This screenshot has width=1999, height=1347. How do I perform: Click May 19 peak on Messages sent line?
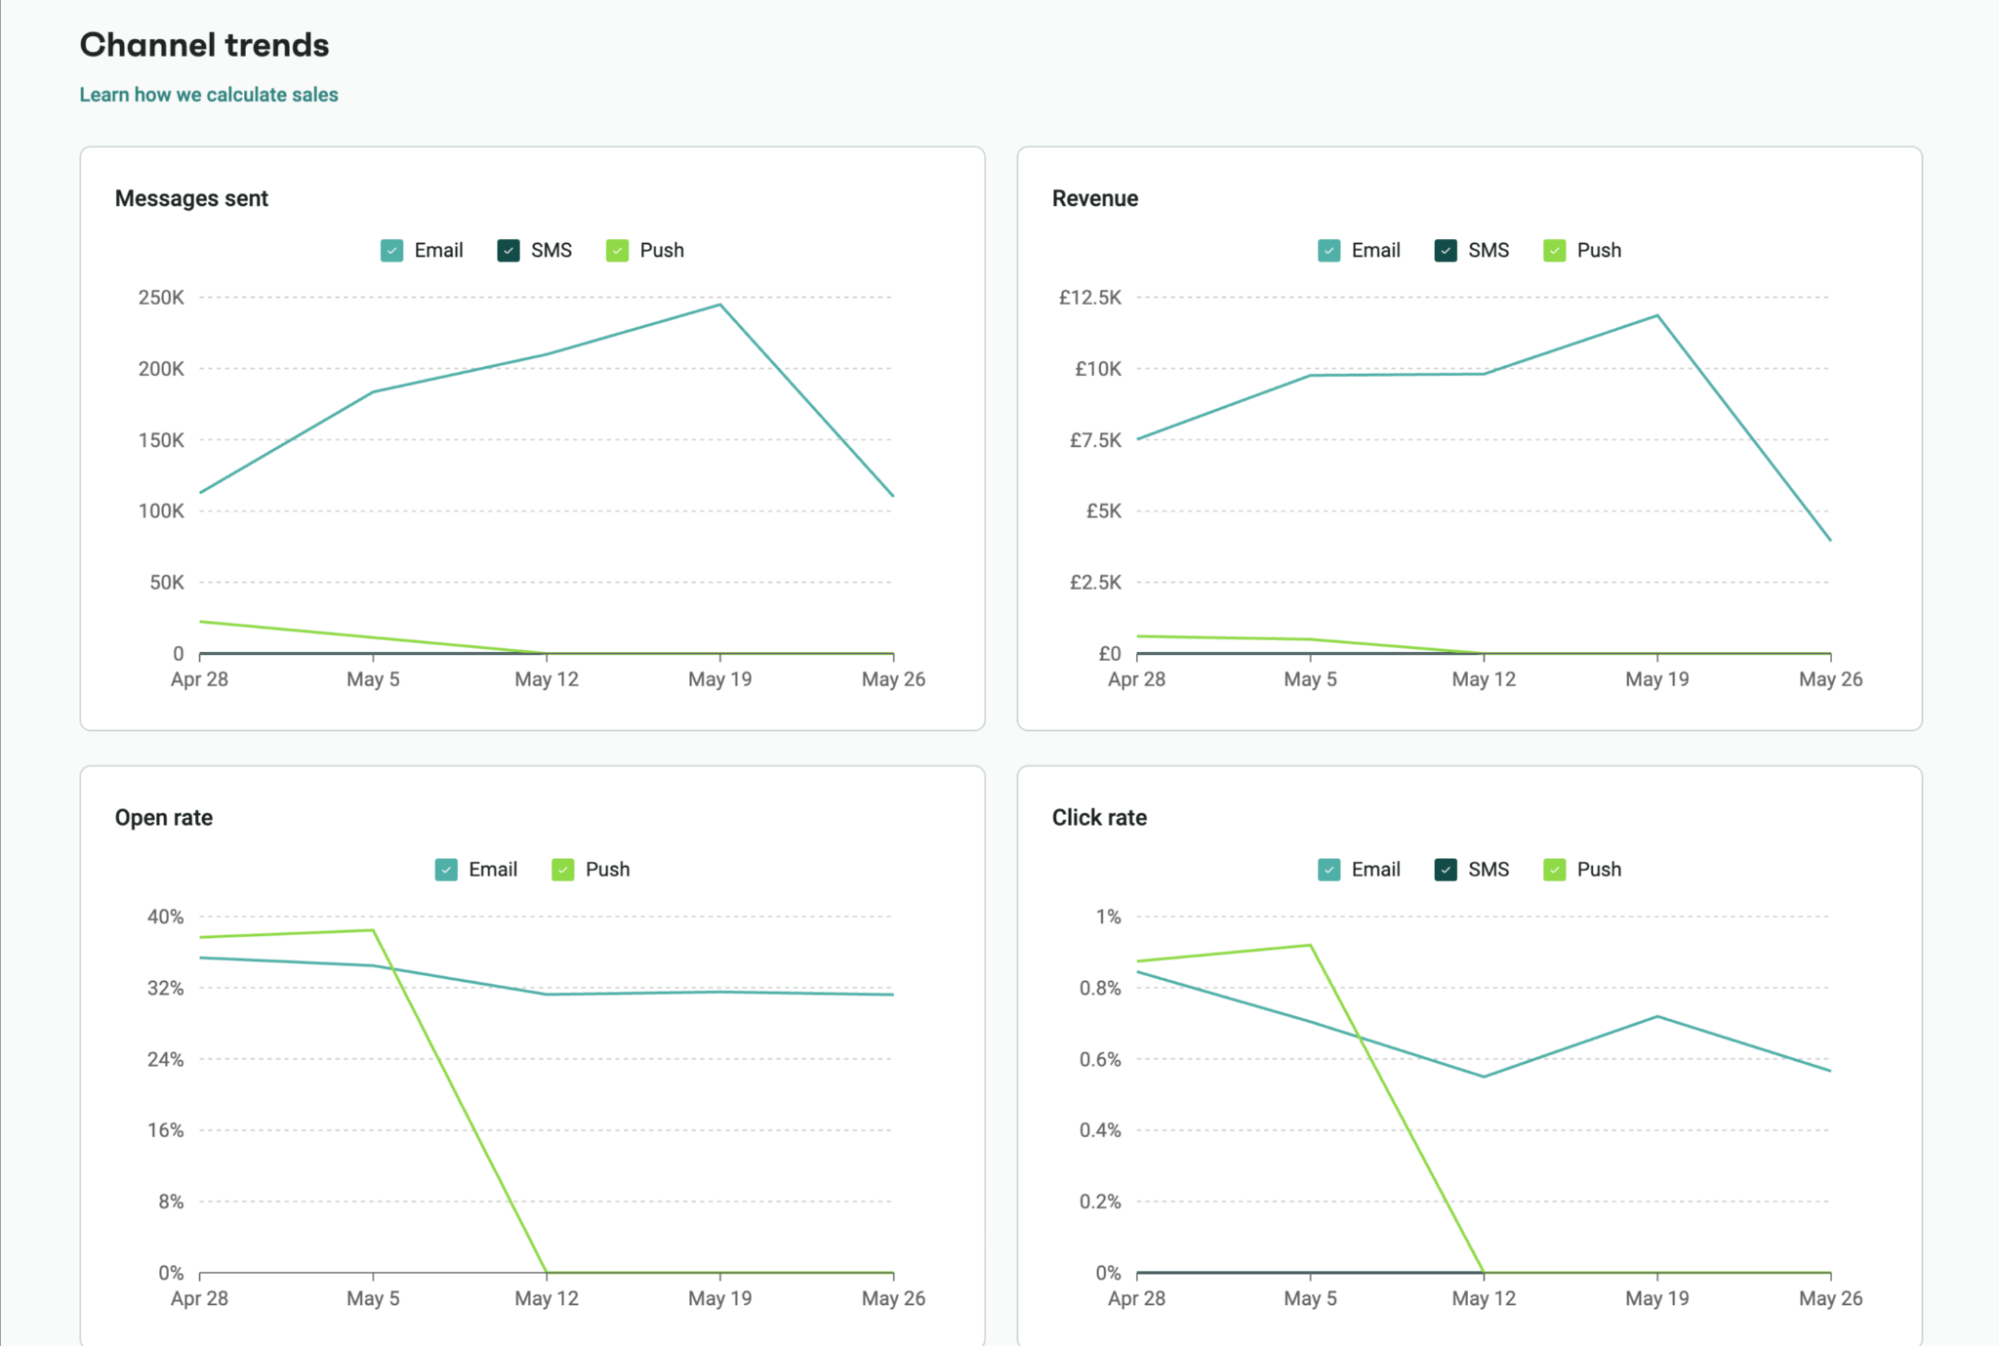pos(720,305)
